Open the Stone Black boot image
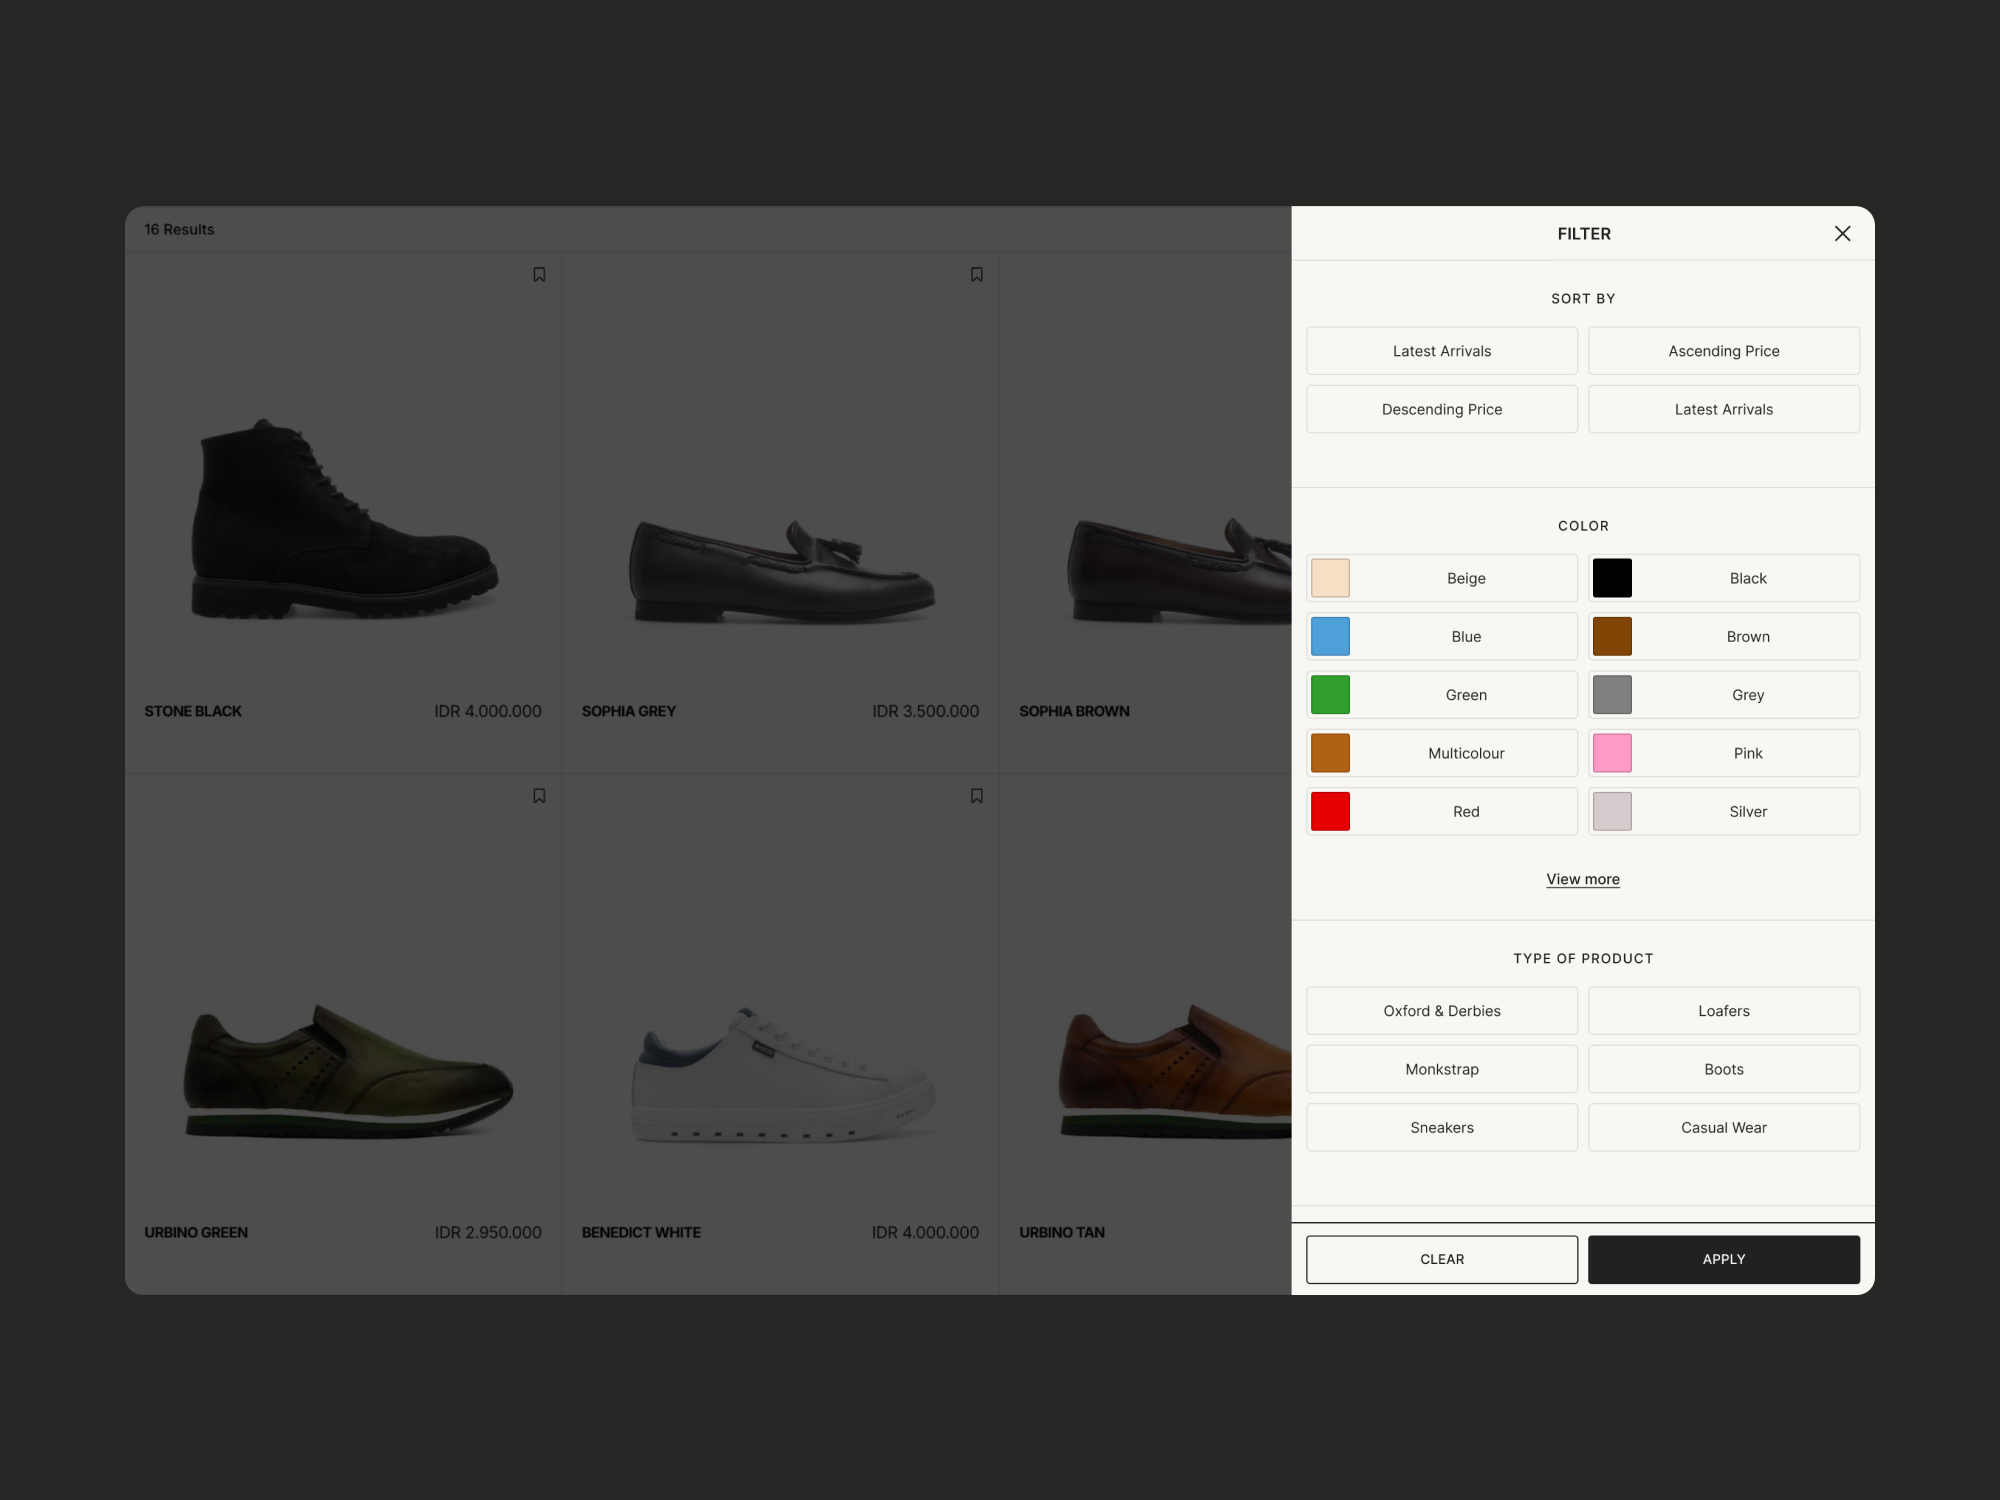2000x1500 pixels. tap(345, 518)
